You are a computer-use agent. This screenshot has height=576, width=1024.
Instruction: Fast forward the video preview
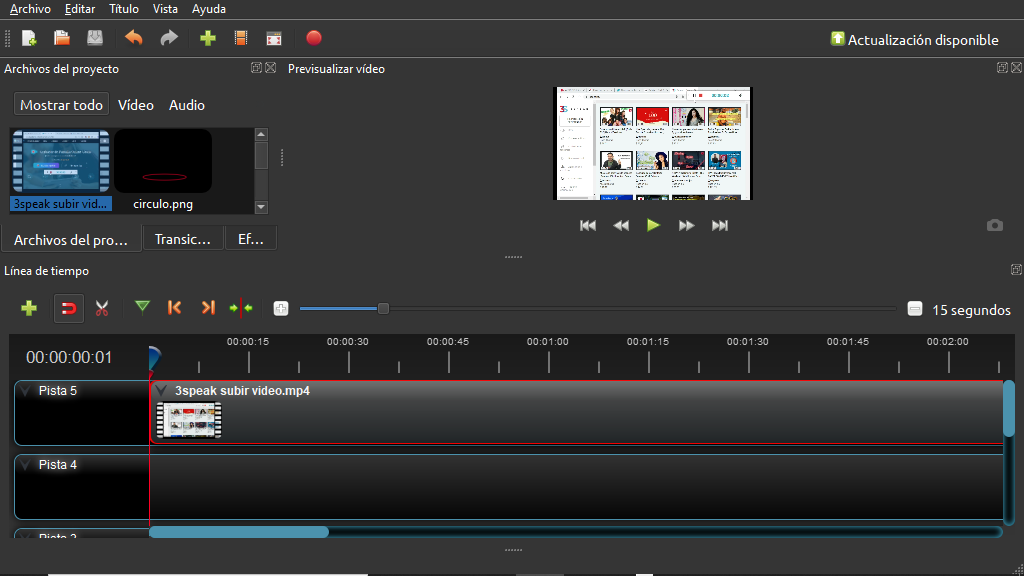[686, 225]
